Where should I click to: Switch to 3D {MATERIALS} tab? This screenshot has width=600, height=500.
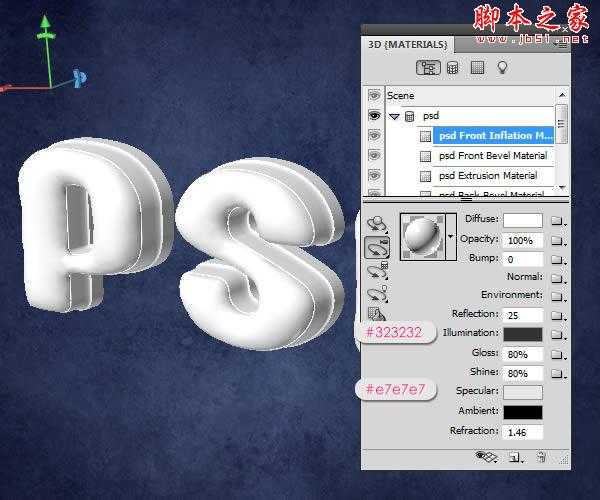tap(407, 45)
